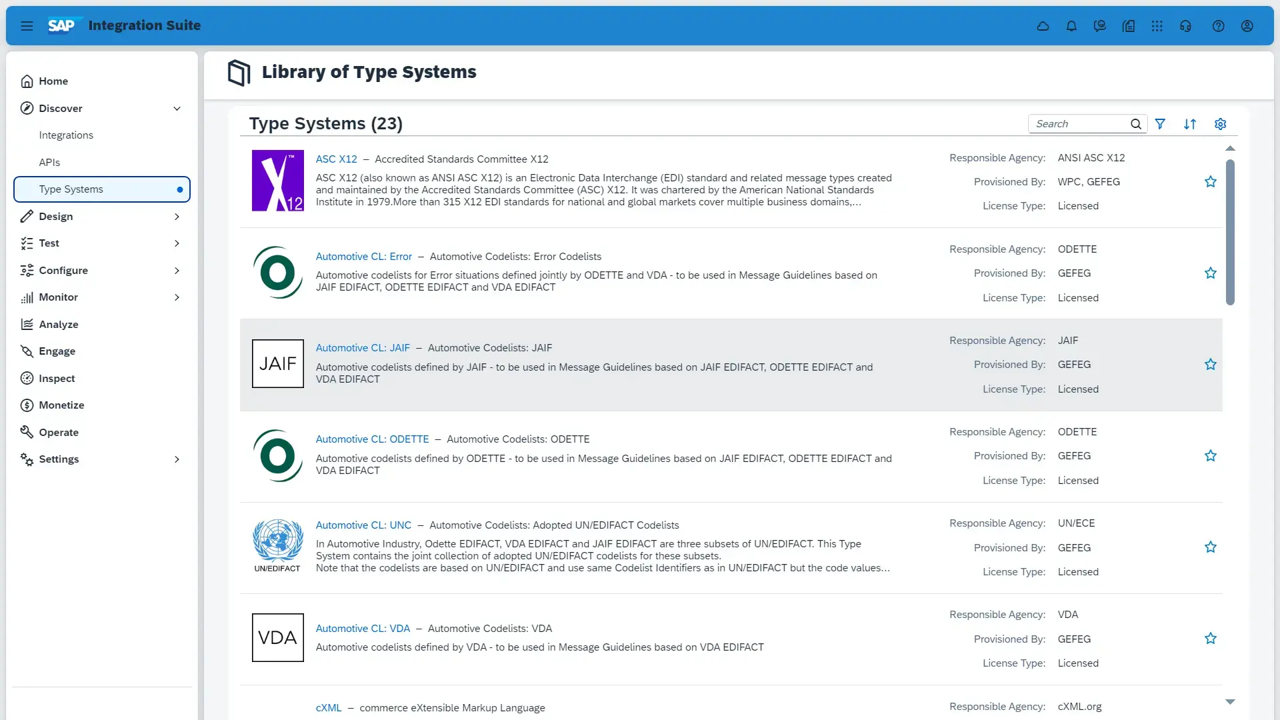Open table settings gear icon
Viewport: 1280px width, 720px height.
[x=1220, y=124]
